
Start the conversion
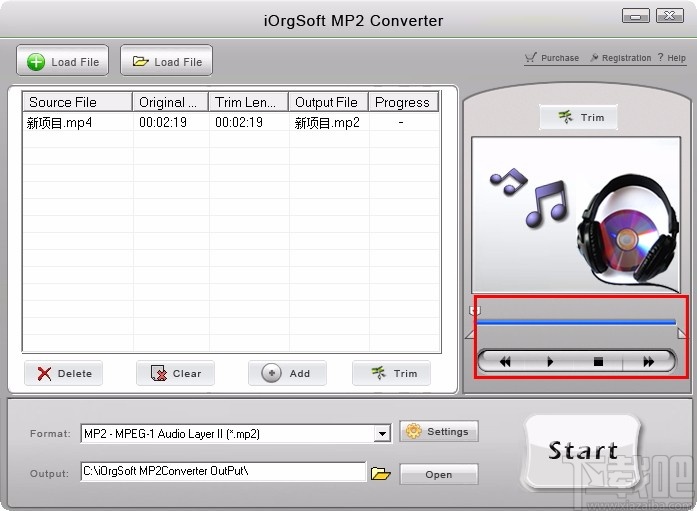(x=583, y=451)
